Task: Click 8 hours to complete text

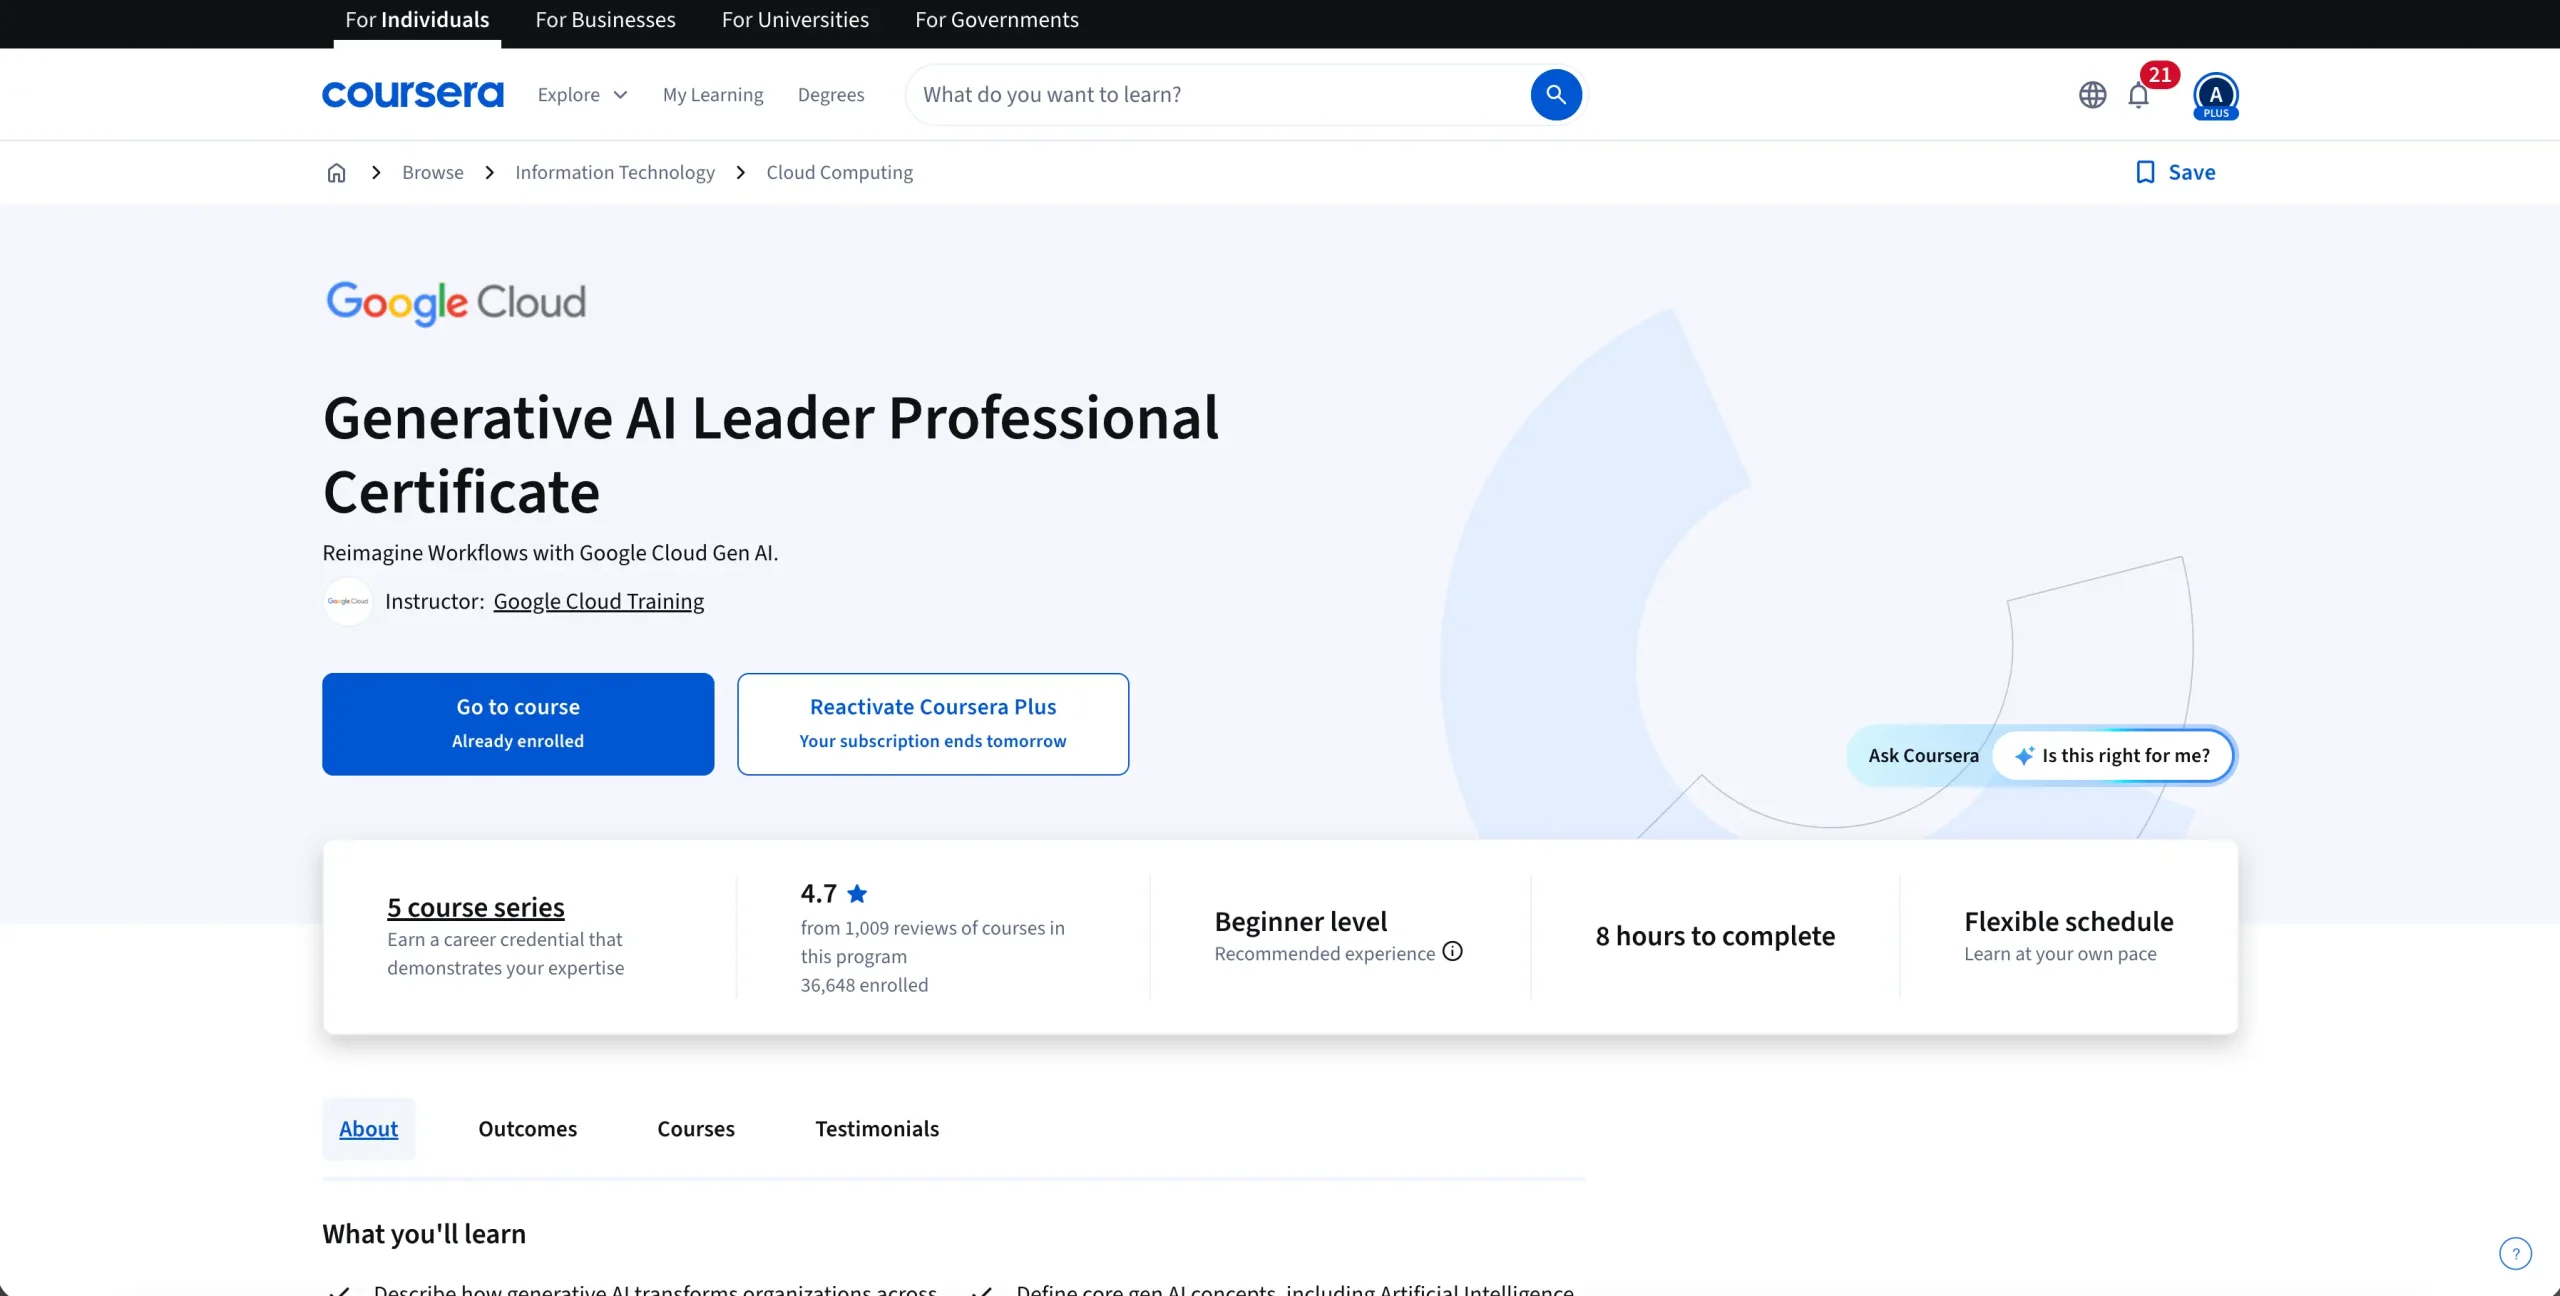Action: (x=1715, y=936)
